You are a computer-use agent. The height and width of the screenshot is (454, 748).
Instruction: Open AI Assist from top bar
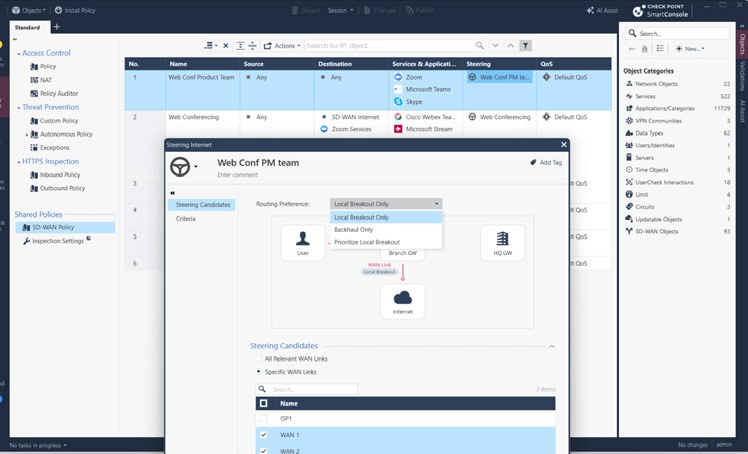point(602,10)
